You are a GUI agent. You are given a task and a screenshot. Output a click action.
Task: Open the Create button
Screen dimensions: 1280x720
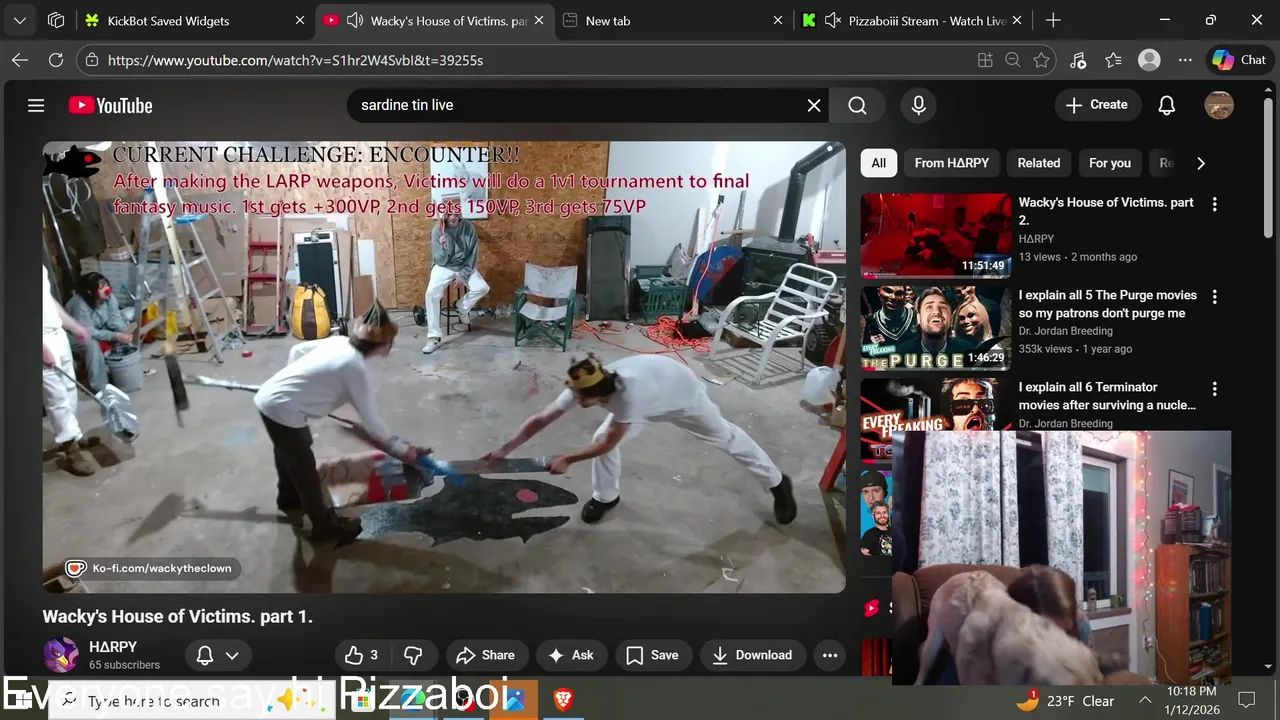(x=1097, y=105)
